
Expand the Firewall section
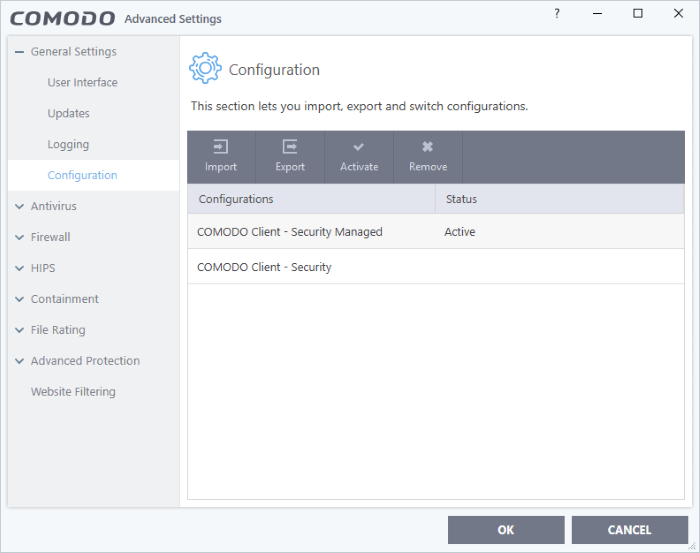(19, 237)
